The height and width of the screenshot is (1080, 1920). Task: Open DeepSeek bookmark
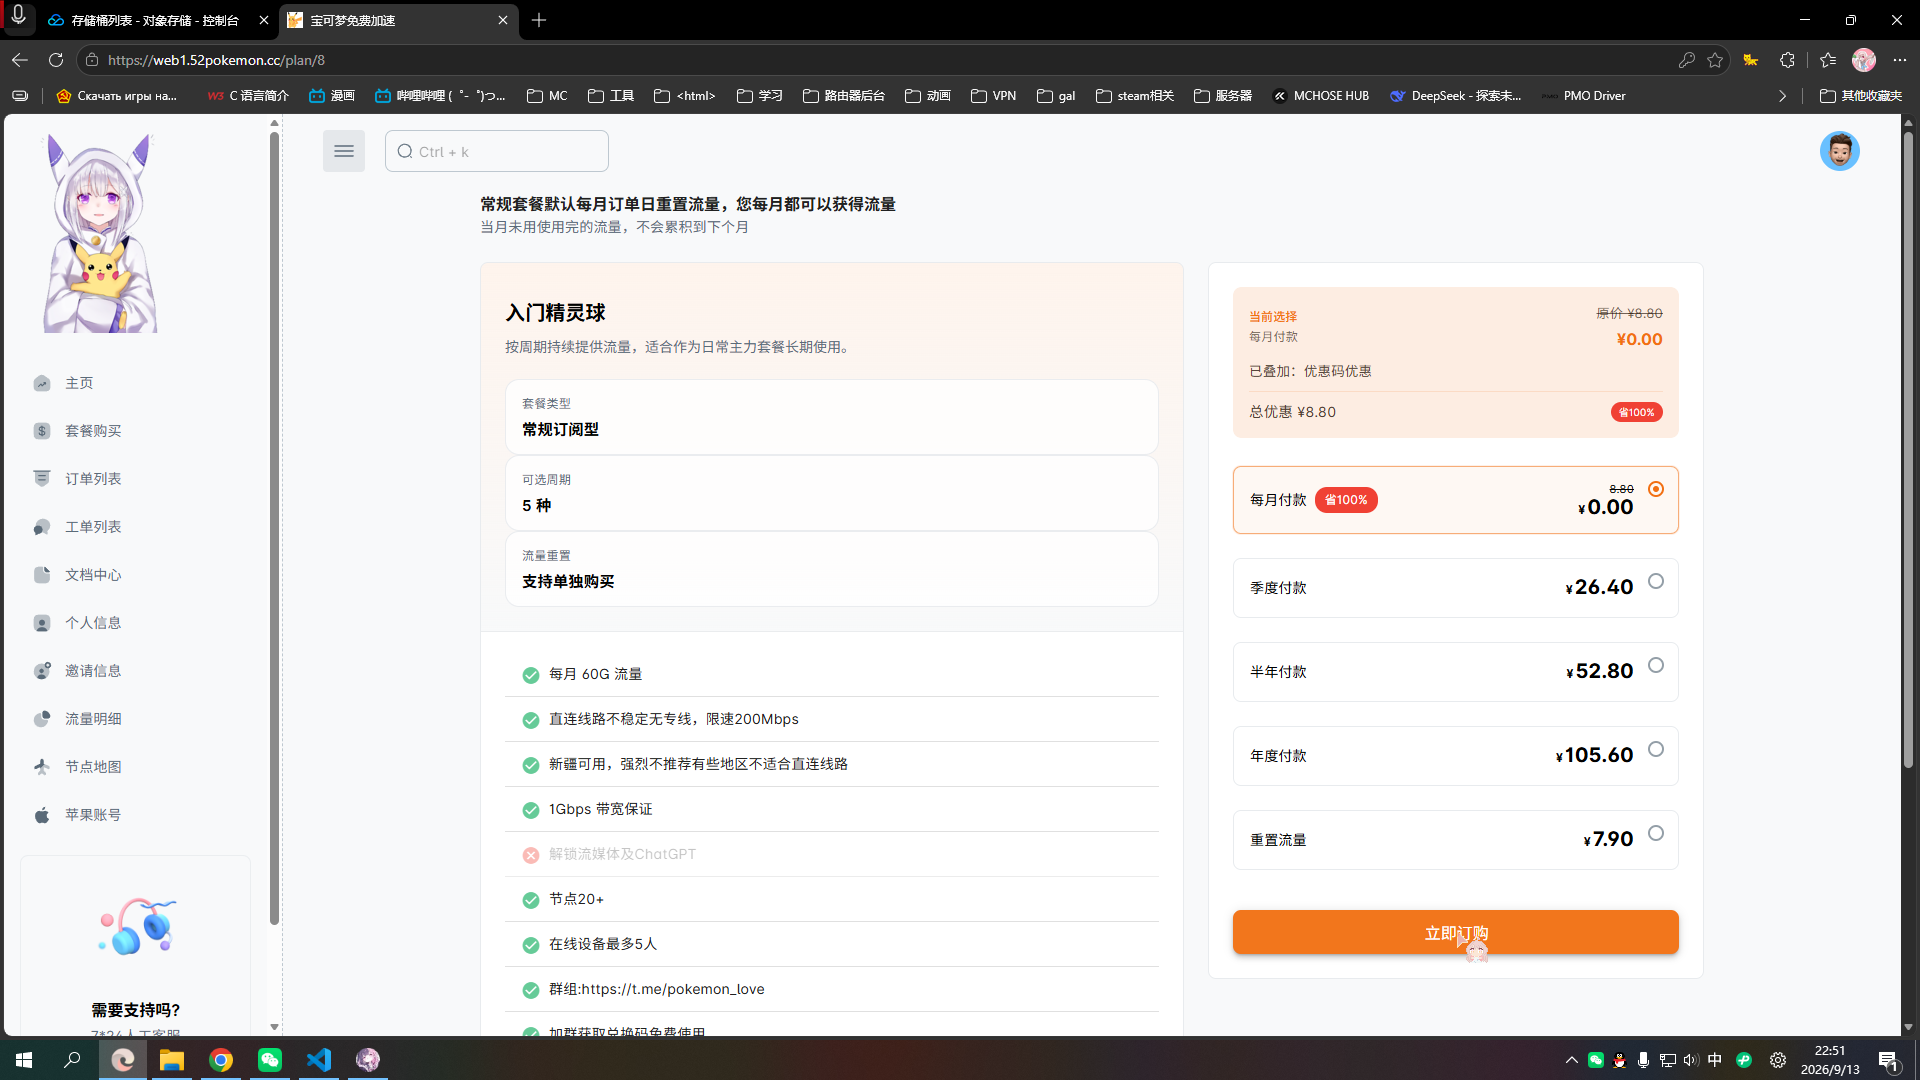coord(1456,96)
